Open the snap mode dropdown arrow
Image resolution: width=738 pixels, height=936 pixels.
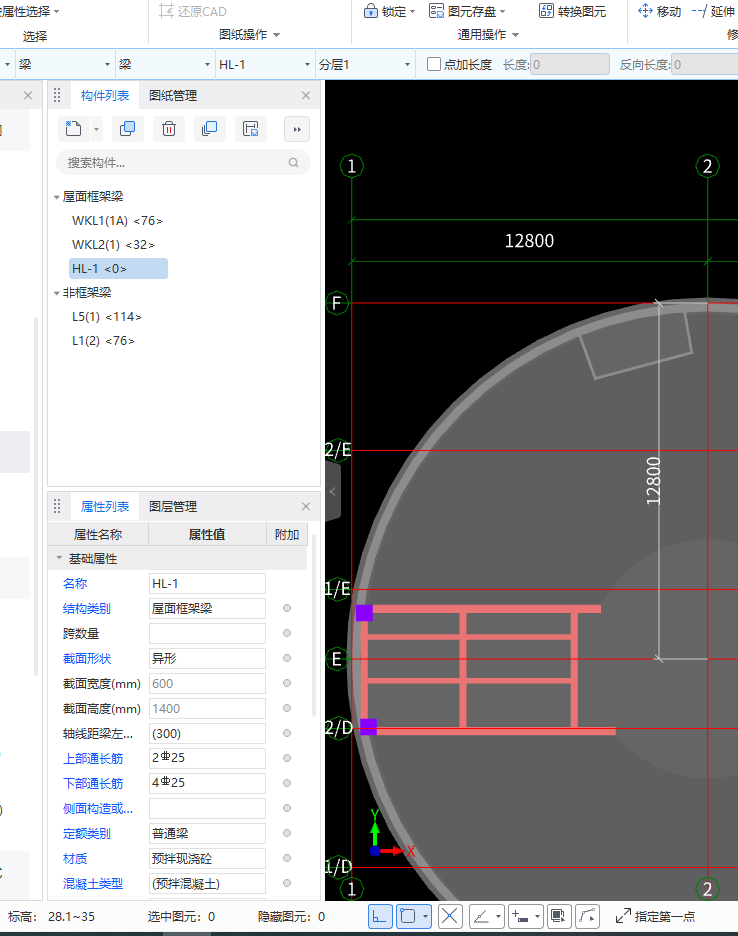(x=425, y=916)
